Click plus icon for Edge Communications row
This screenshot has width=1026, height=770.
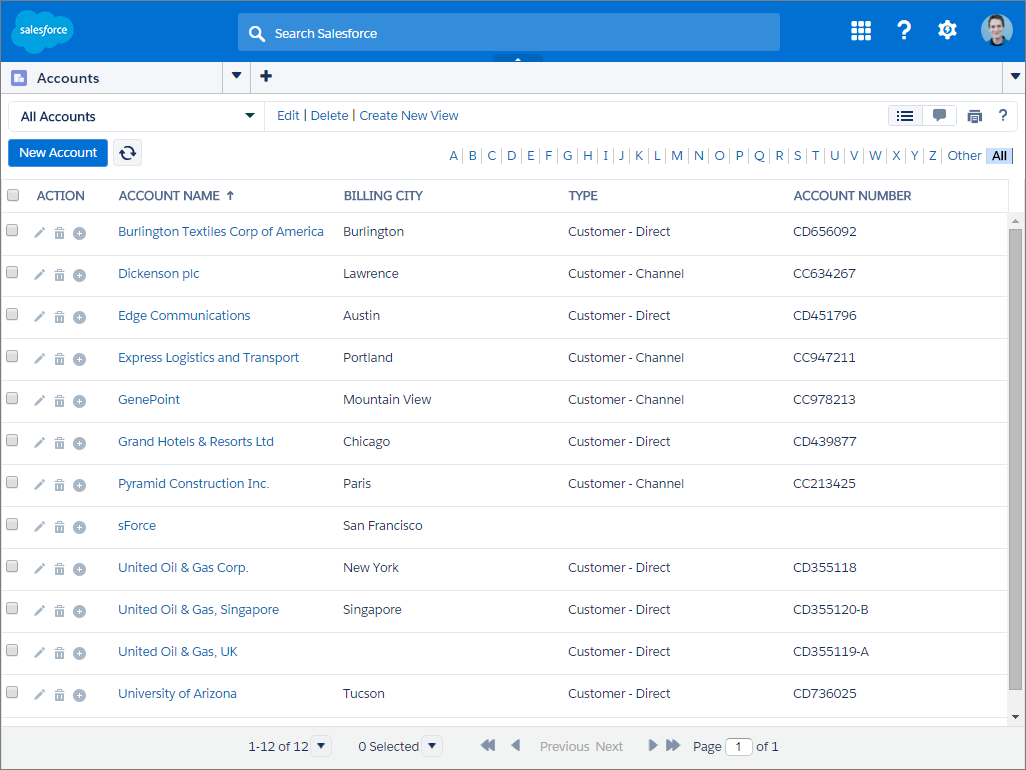(79, 317)
